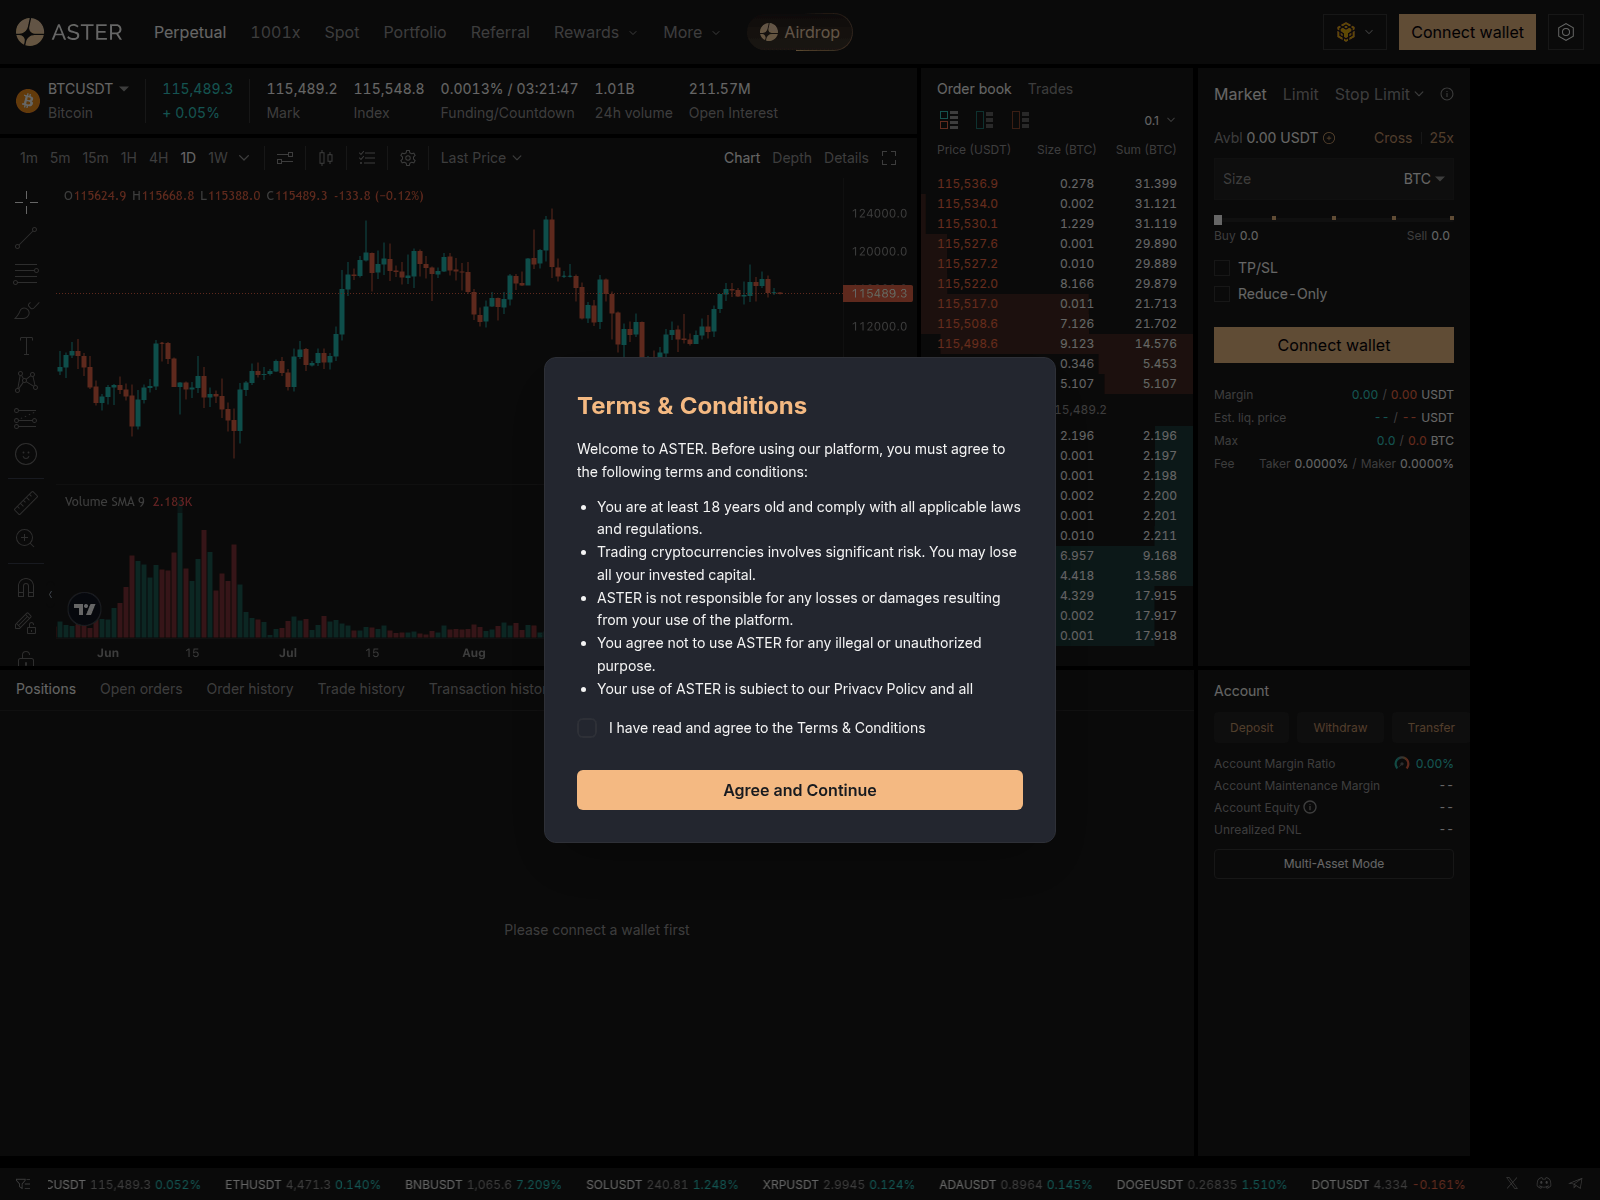Open the chart checklist options icon
Screen dimensions: 1600x1200
coord(367,158)
